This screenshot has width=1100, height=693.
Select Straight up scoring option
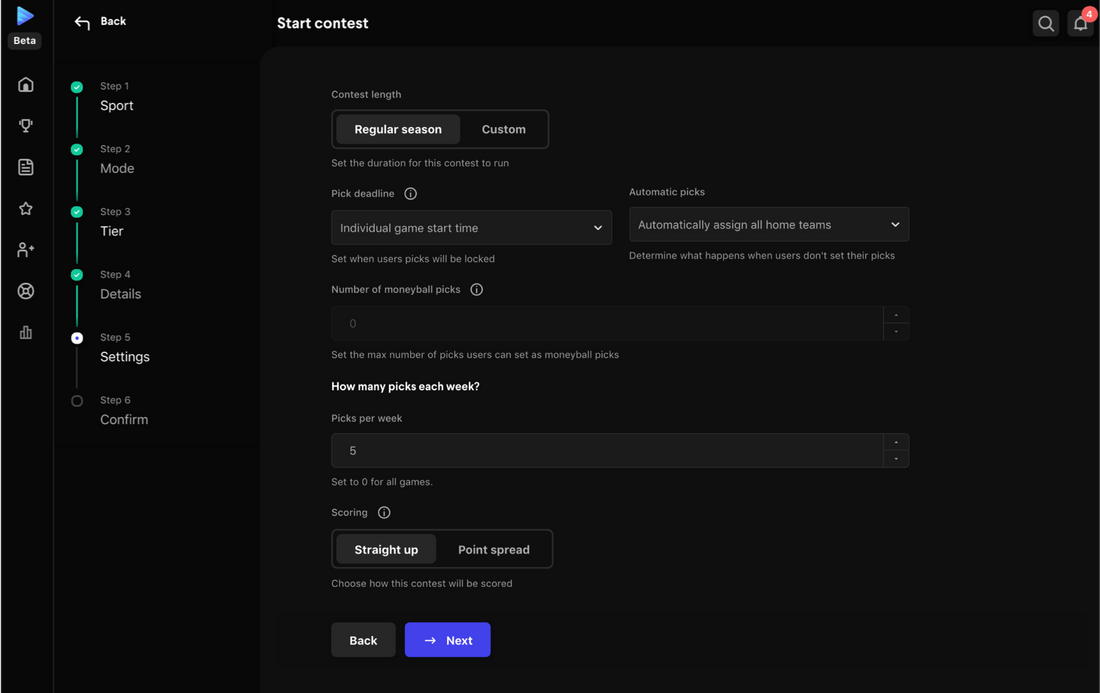[x=386, y=549]
